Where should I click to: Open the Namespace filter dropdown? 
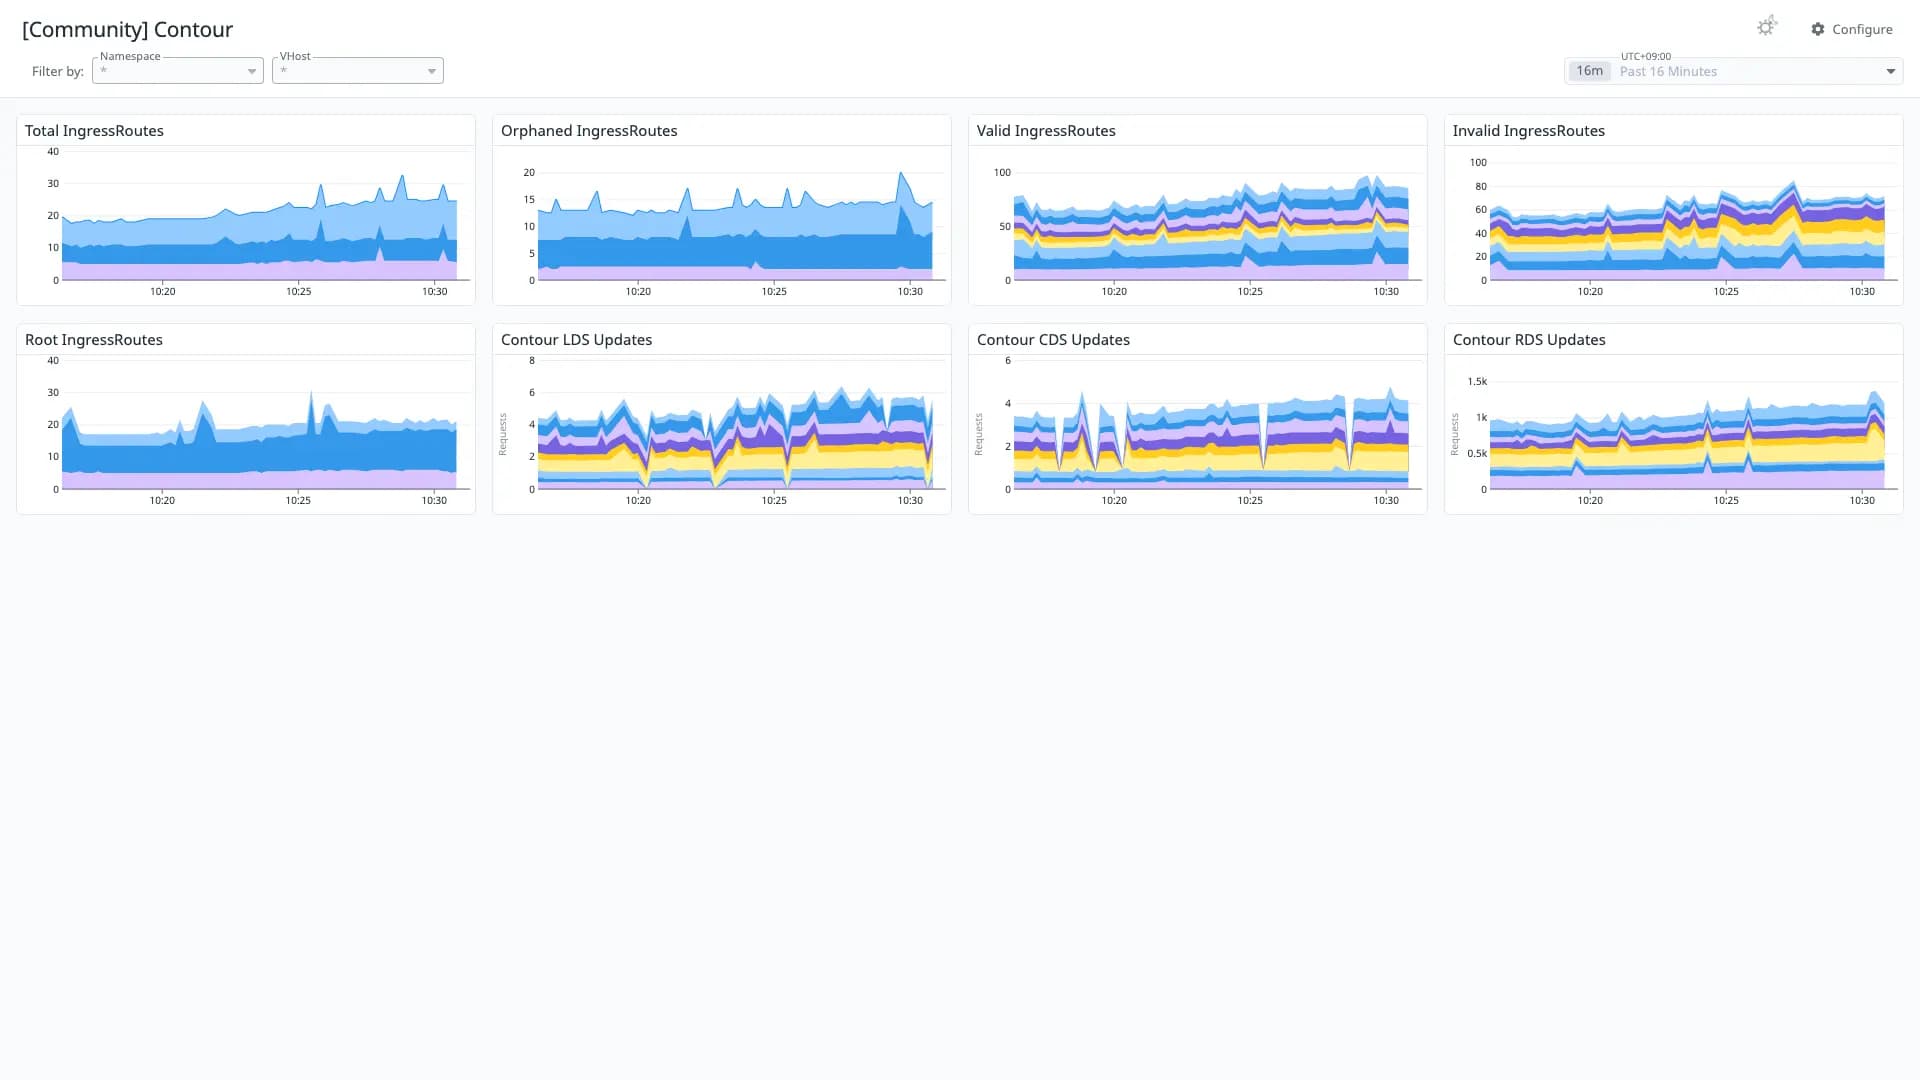178,71
